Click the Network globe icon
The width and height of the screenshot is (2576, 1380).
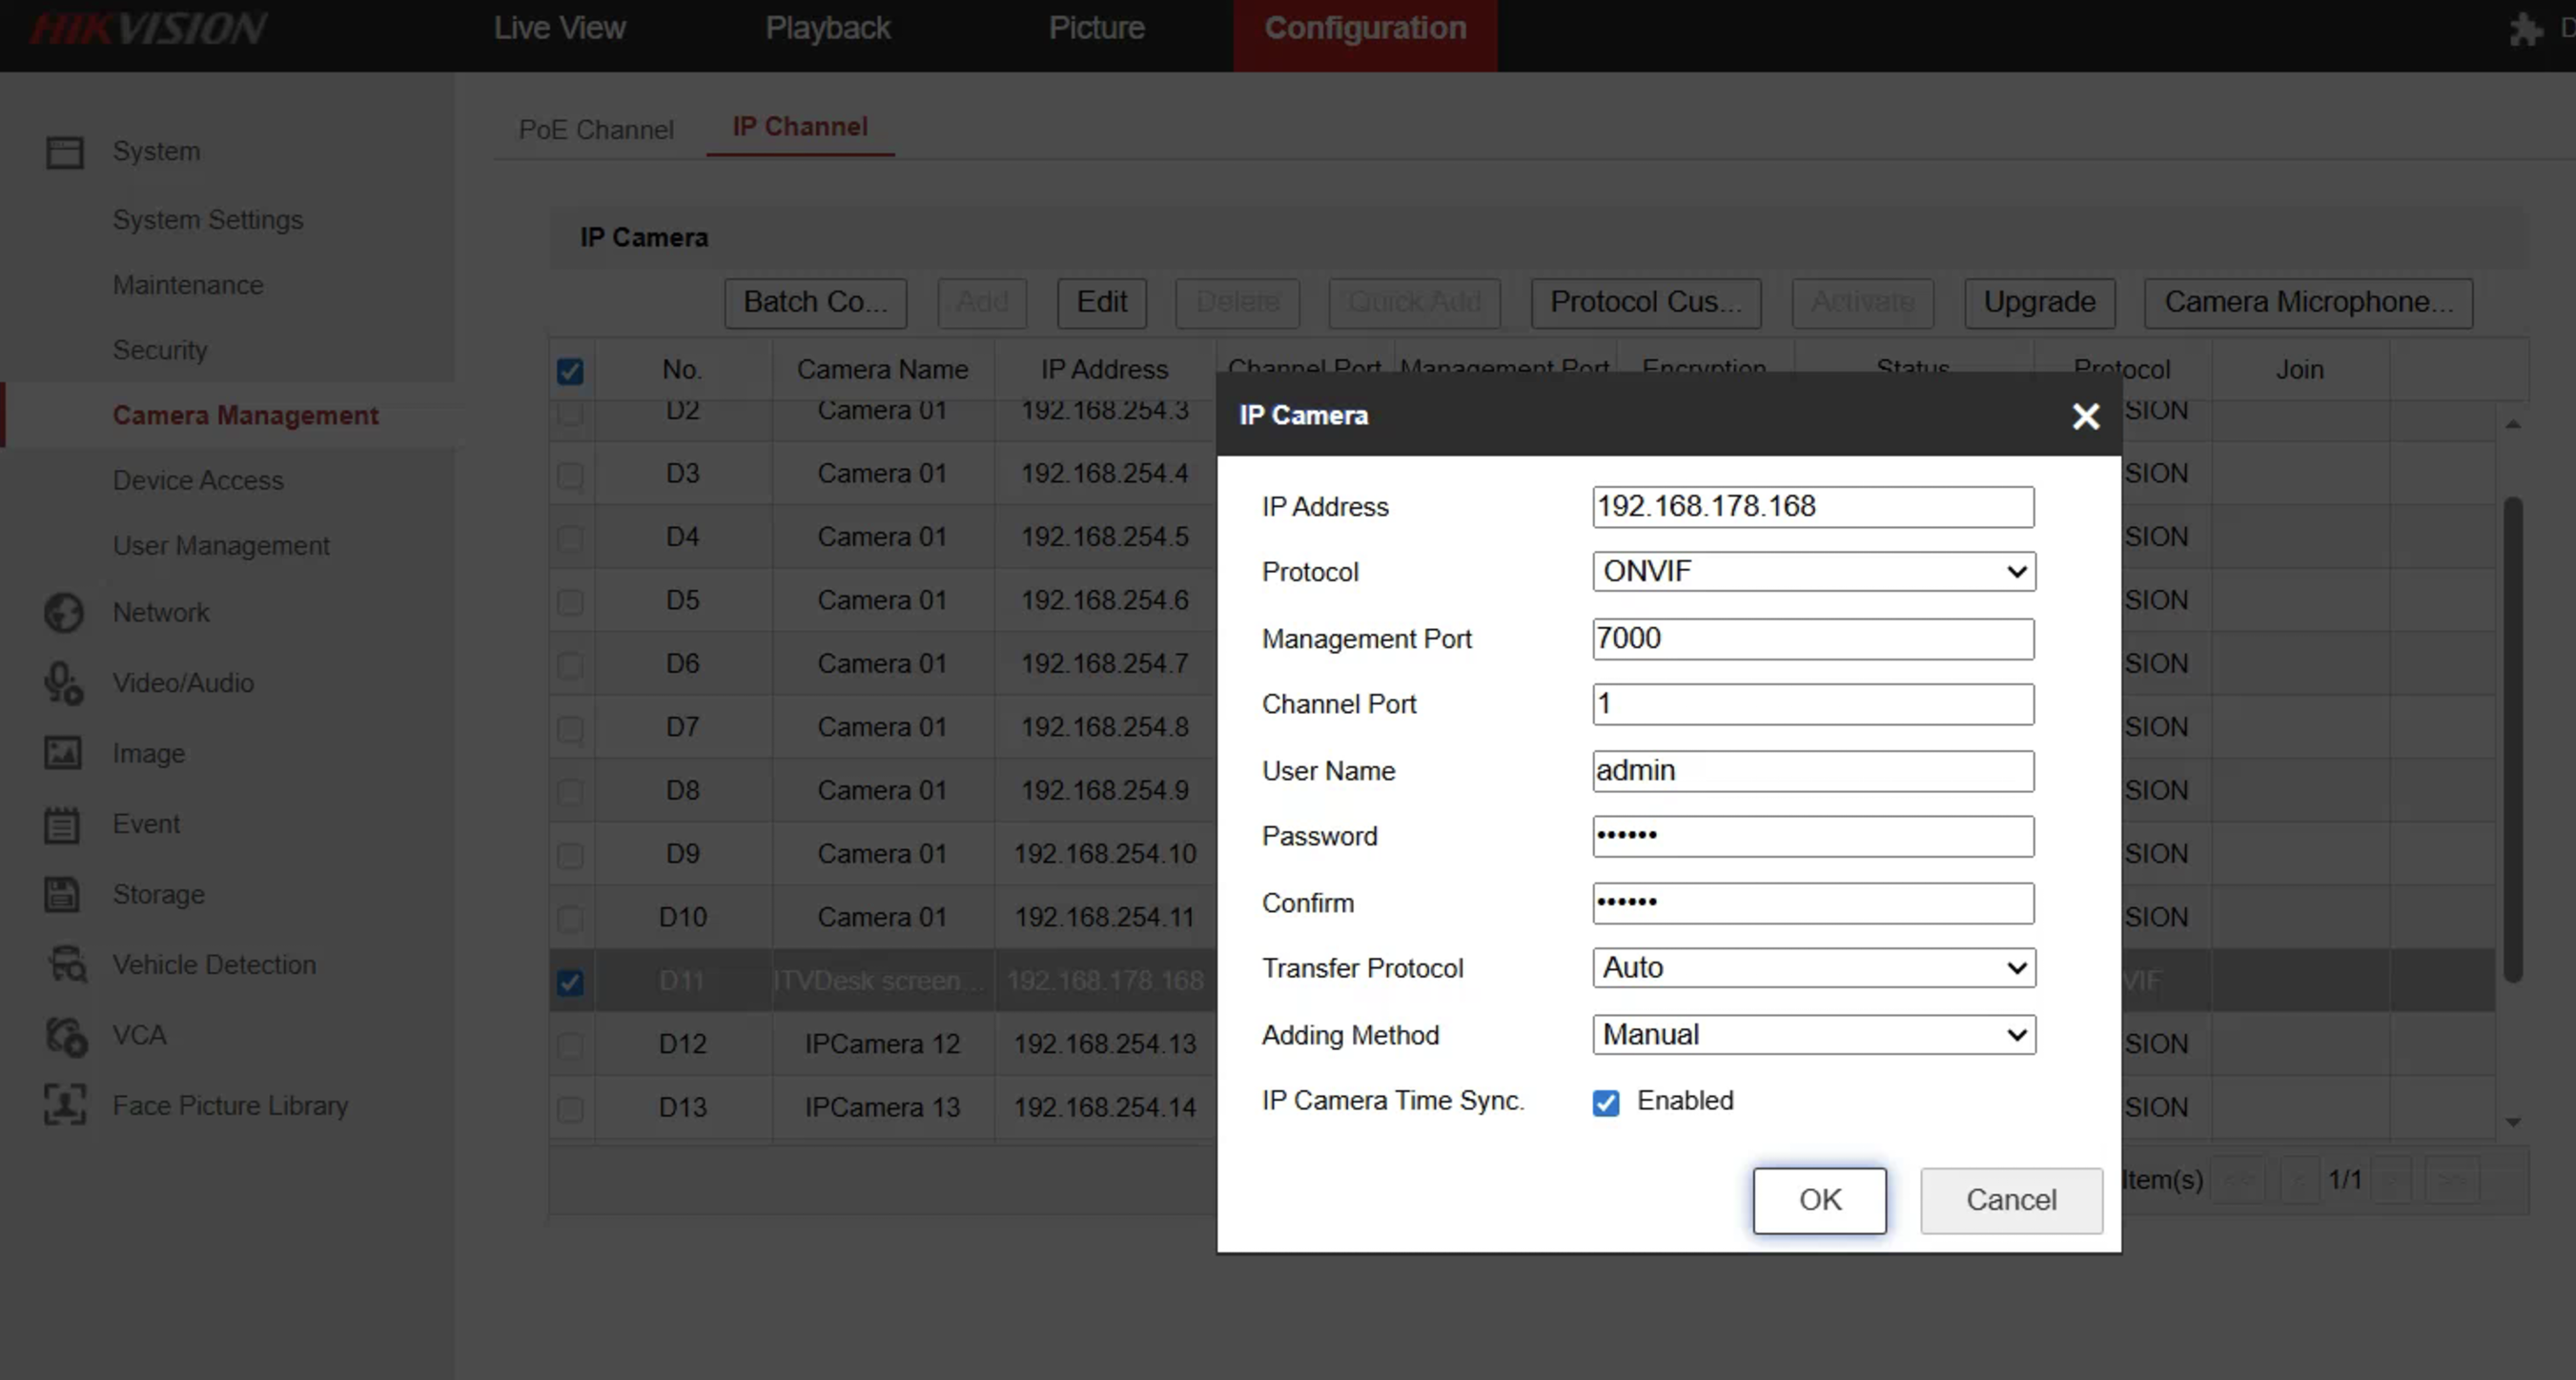(x=64, y=613)
